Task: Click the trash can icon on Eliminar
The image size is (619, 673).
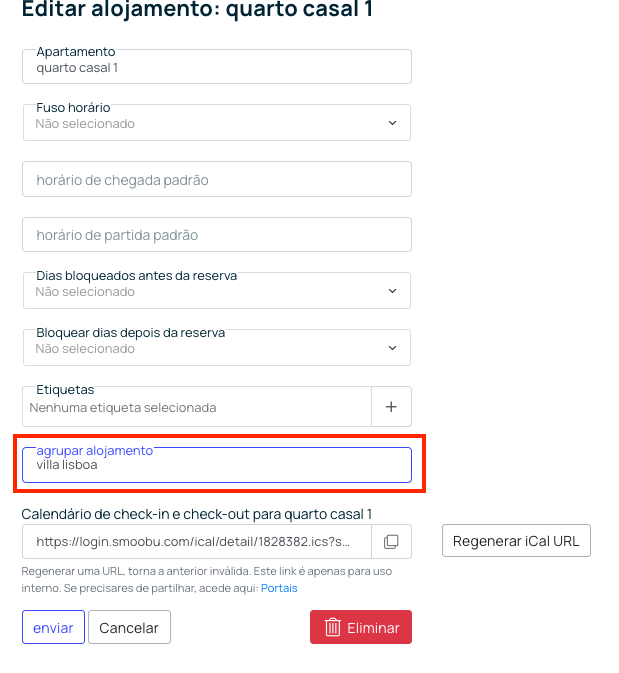Action: pos(333,628)
